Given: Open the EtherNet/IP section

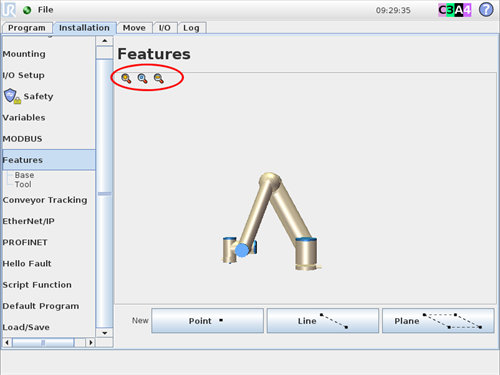Looking at the screenshot, I should pyautogui.click(x=28, y=221).
